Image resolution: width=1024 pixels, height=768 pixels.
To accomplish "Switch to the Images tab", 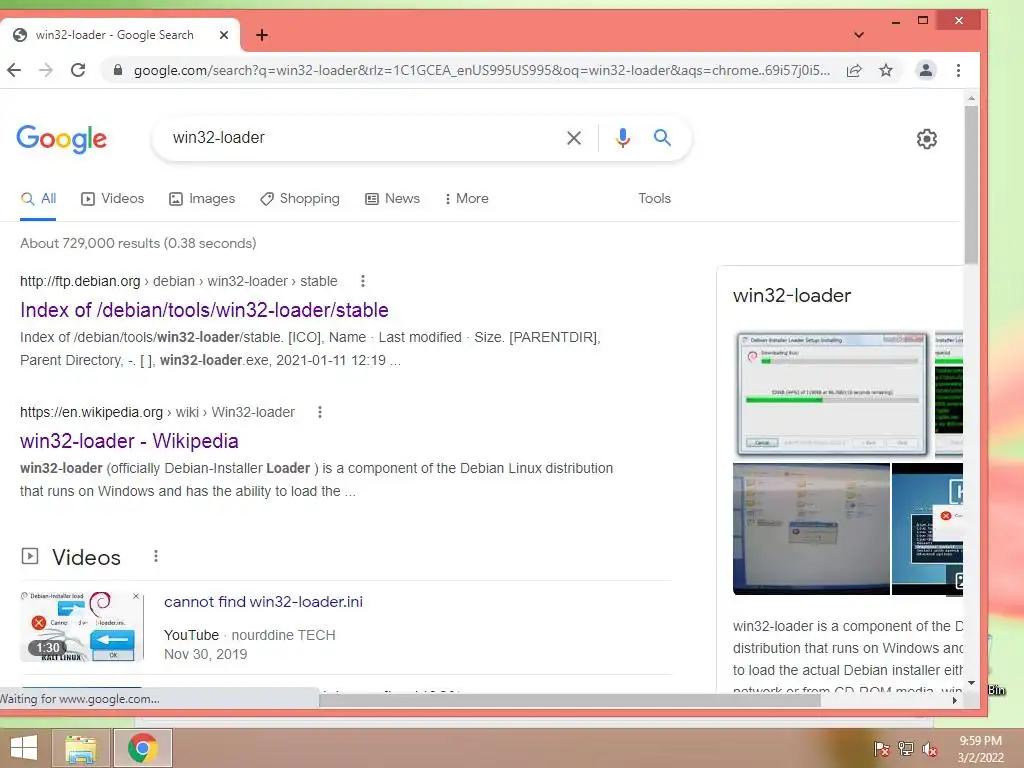I will (202, 199).
